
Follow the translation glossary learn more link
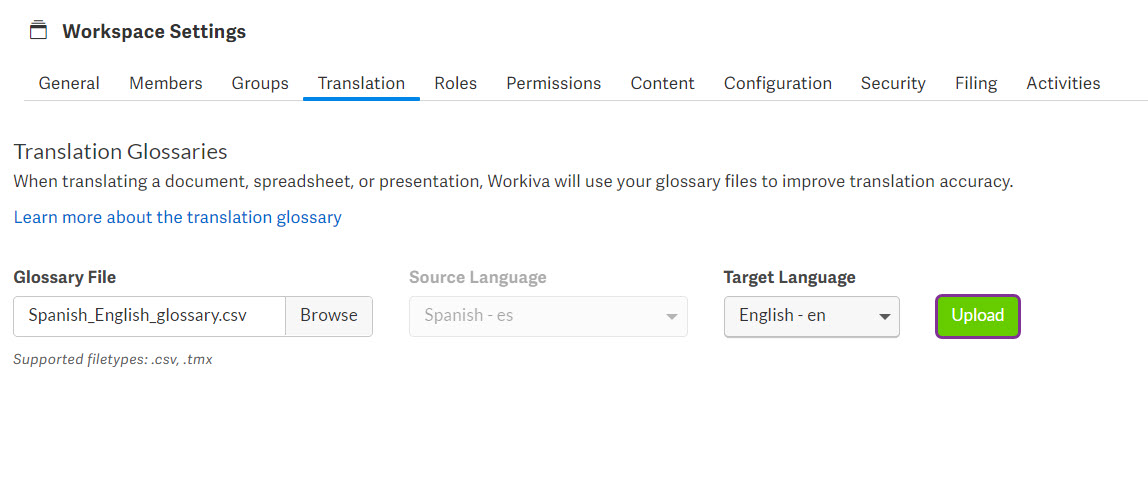178,217
